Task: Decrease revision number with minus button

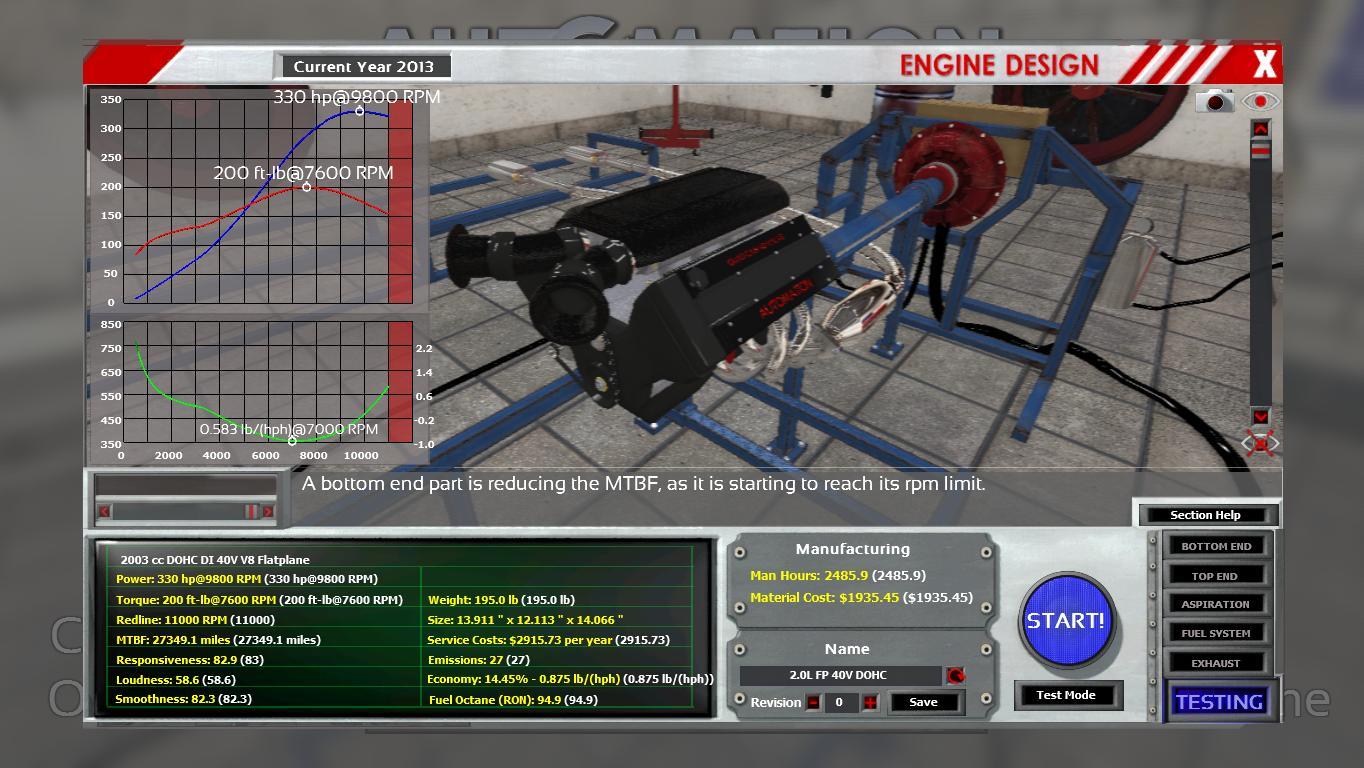Action: (x=814, y=702)
